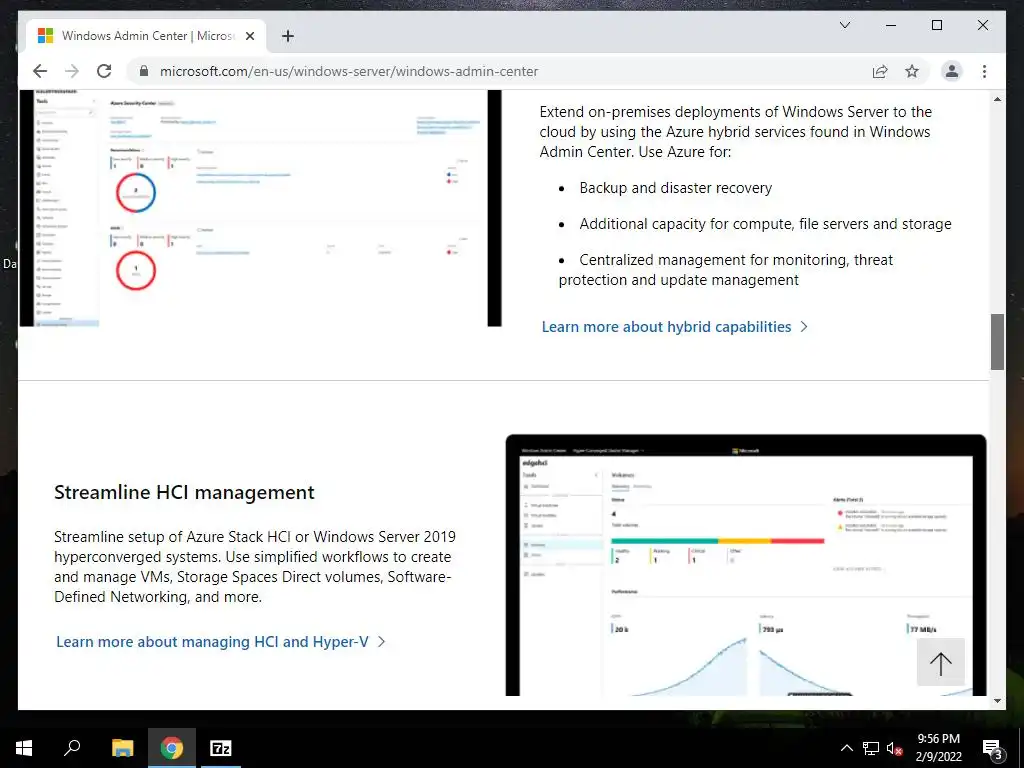Open the network status tray icon
The width and height of the screenshot is (1024, 768).
pyautogui.click(x=871, y=748)
